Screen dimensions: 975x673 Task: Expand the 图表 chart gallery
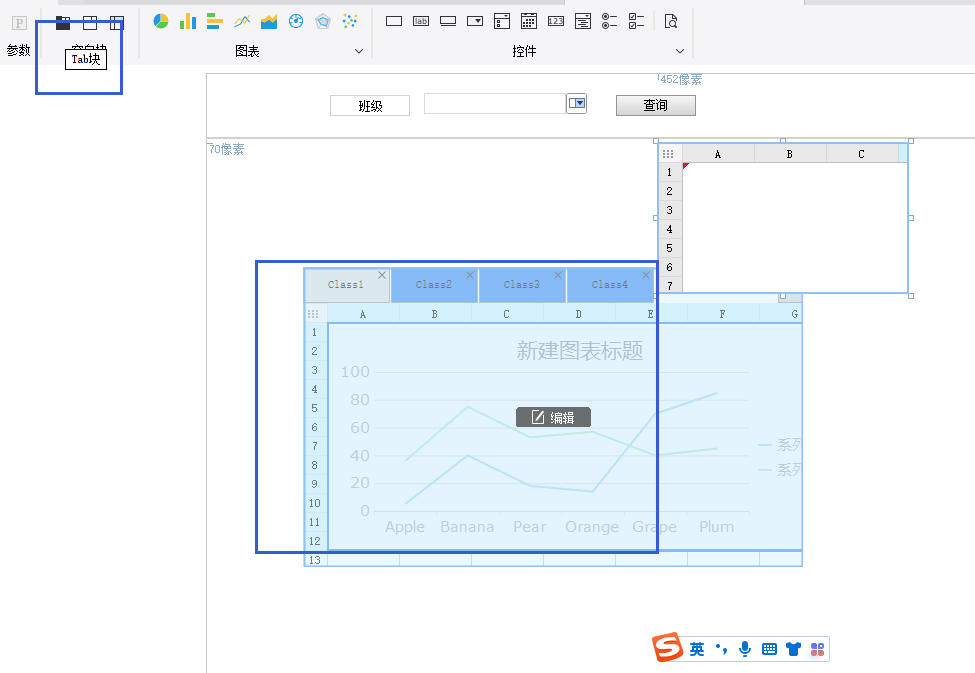pos(359,51)
